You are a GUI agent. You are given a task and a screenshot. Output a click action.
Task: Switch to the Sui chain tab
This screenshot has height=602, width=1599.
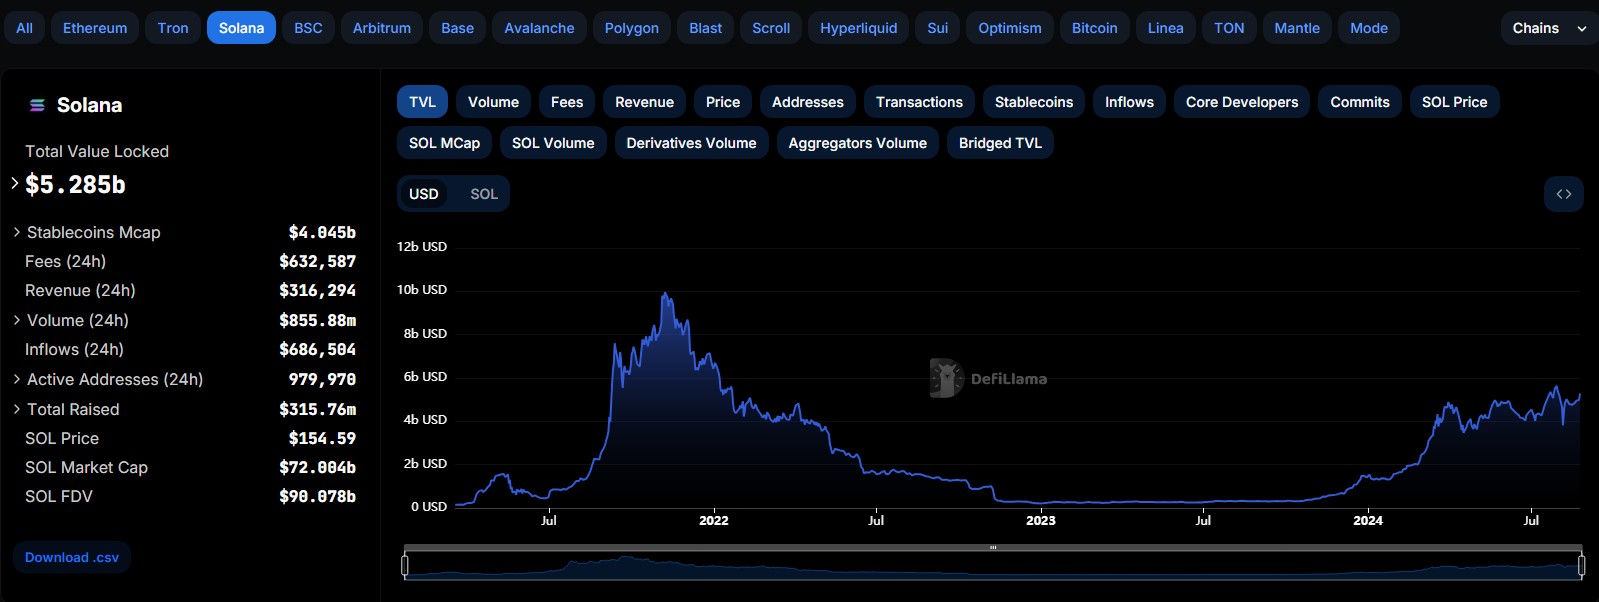pos(938,28)
